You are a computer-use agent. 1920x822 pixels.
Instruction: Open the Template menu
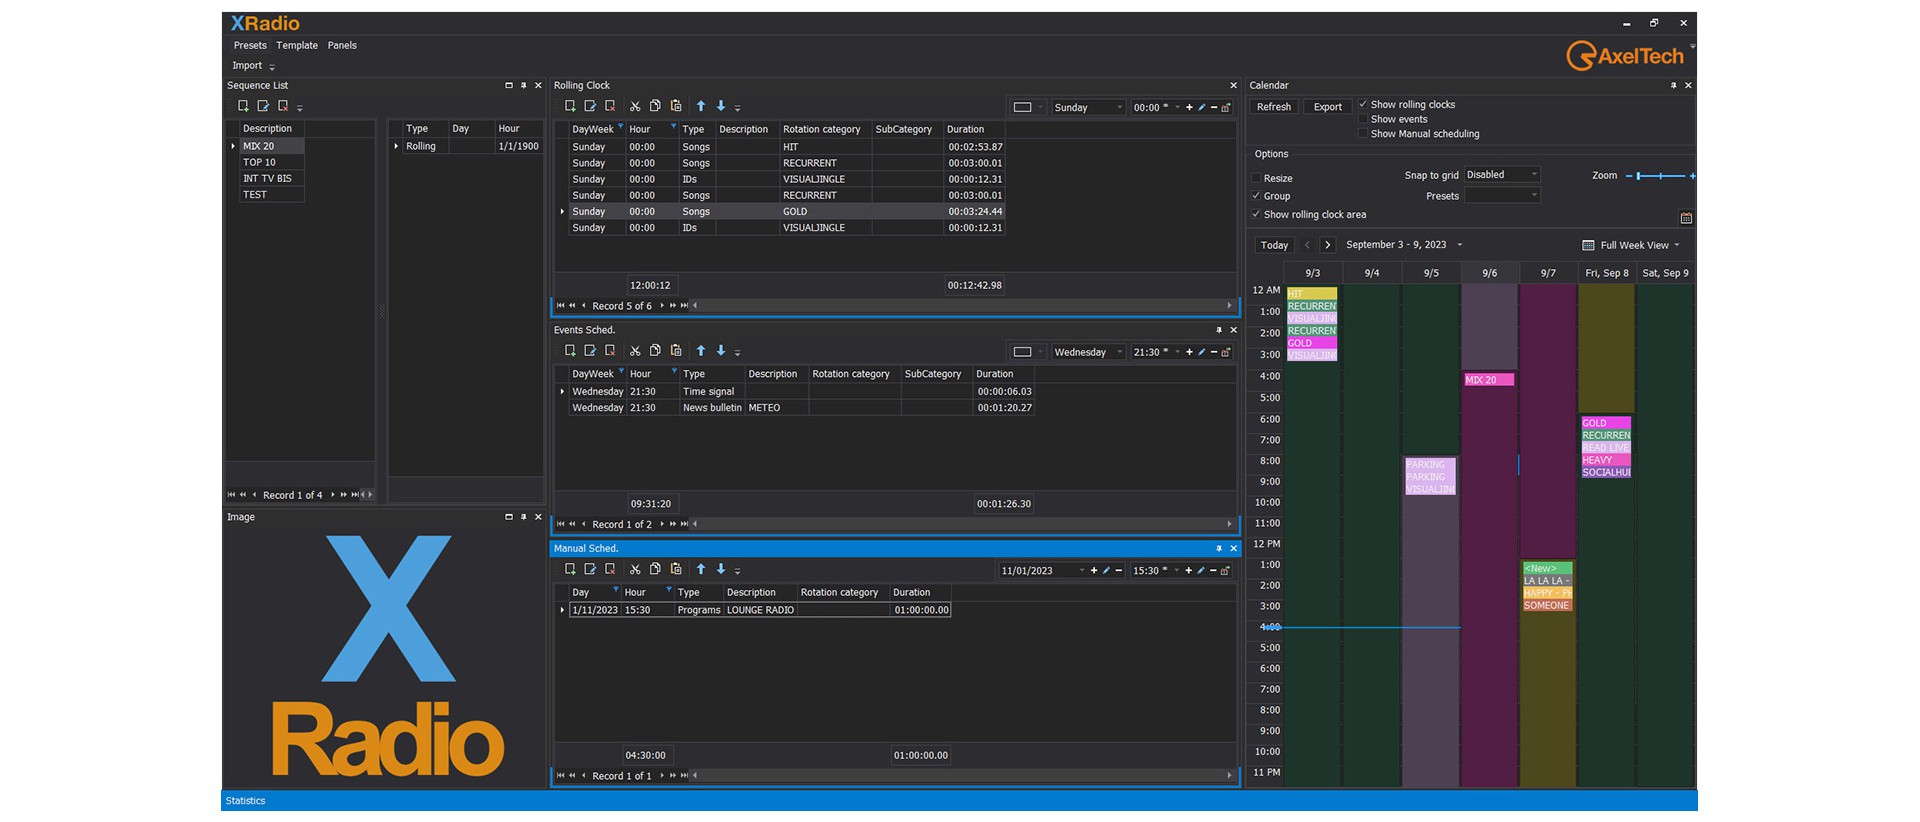[x=297, y=46]
